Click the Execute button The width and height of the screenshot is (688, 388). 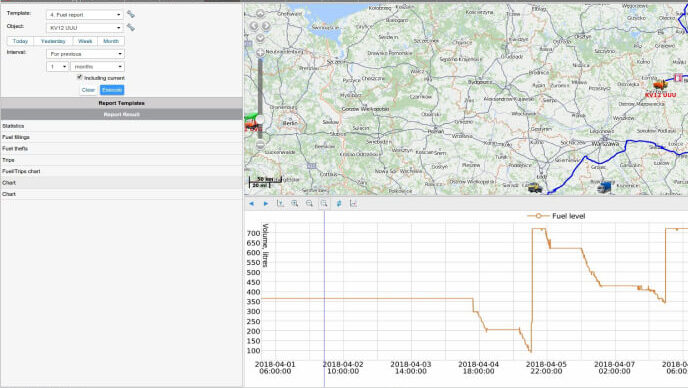(x=112, y=90)
